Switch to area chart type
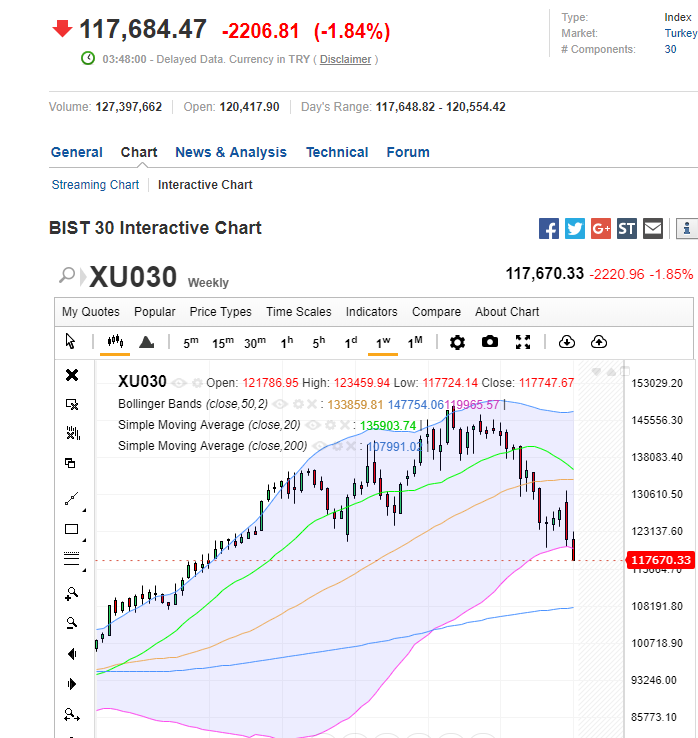 146,342
